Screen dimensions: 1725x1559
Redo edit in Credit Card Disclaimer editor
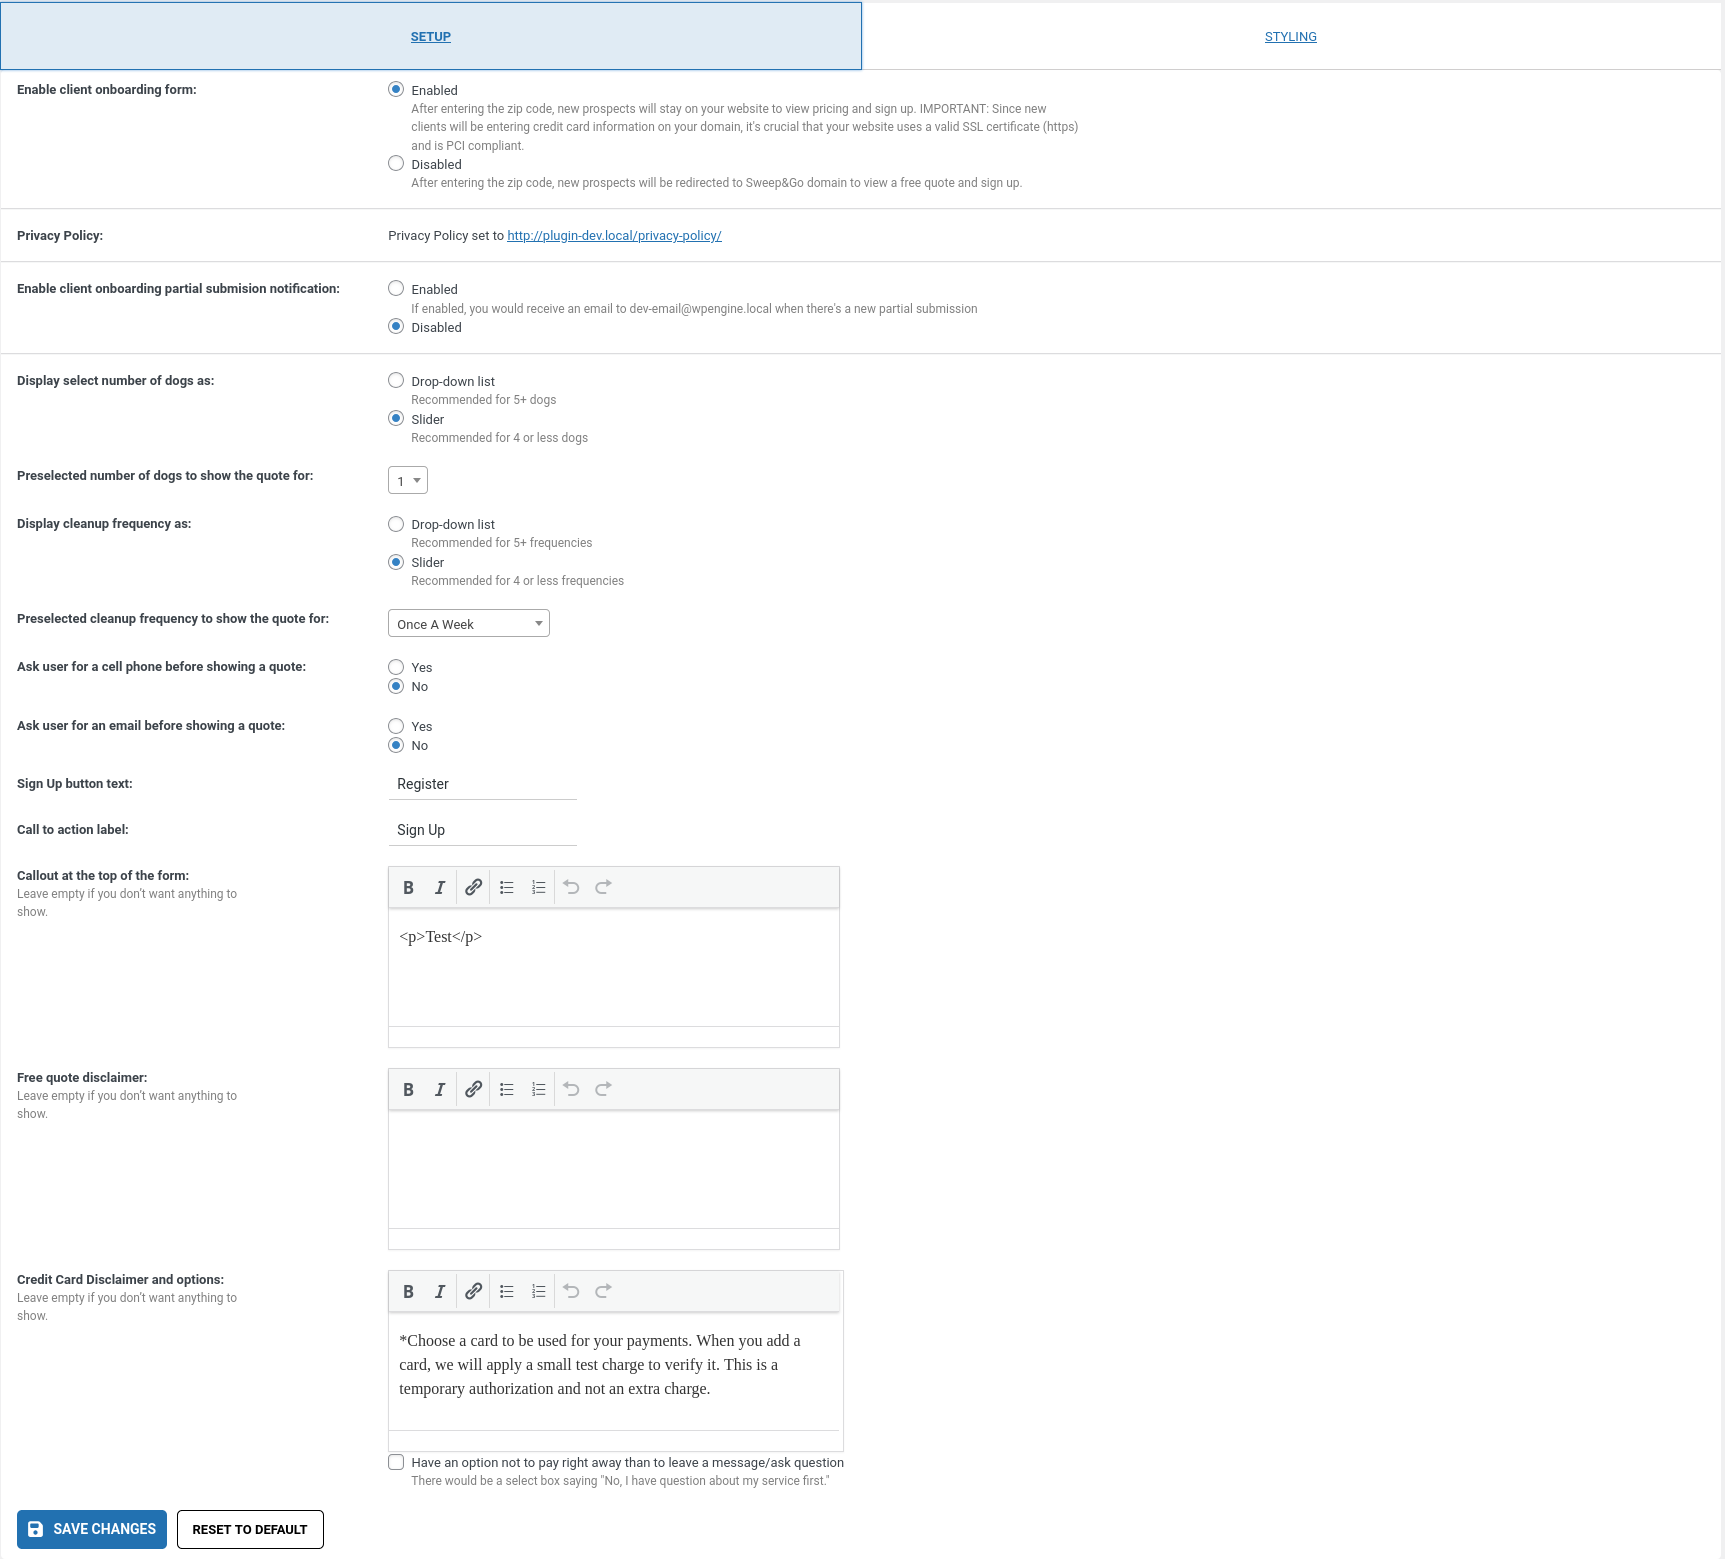[x=603, y=1292]
